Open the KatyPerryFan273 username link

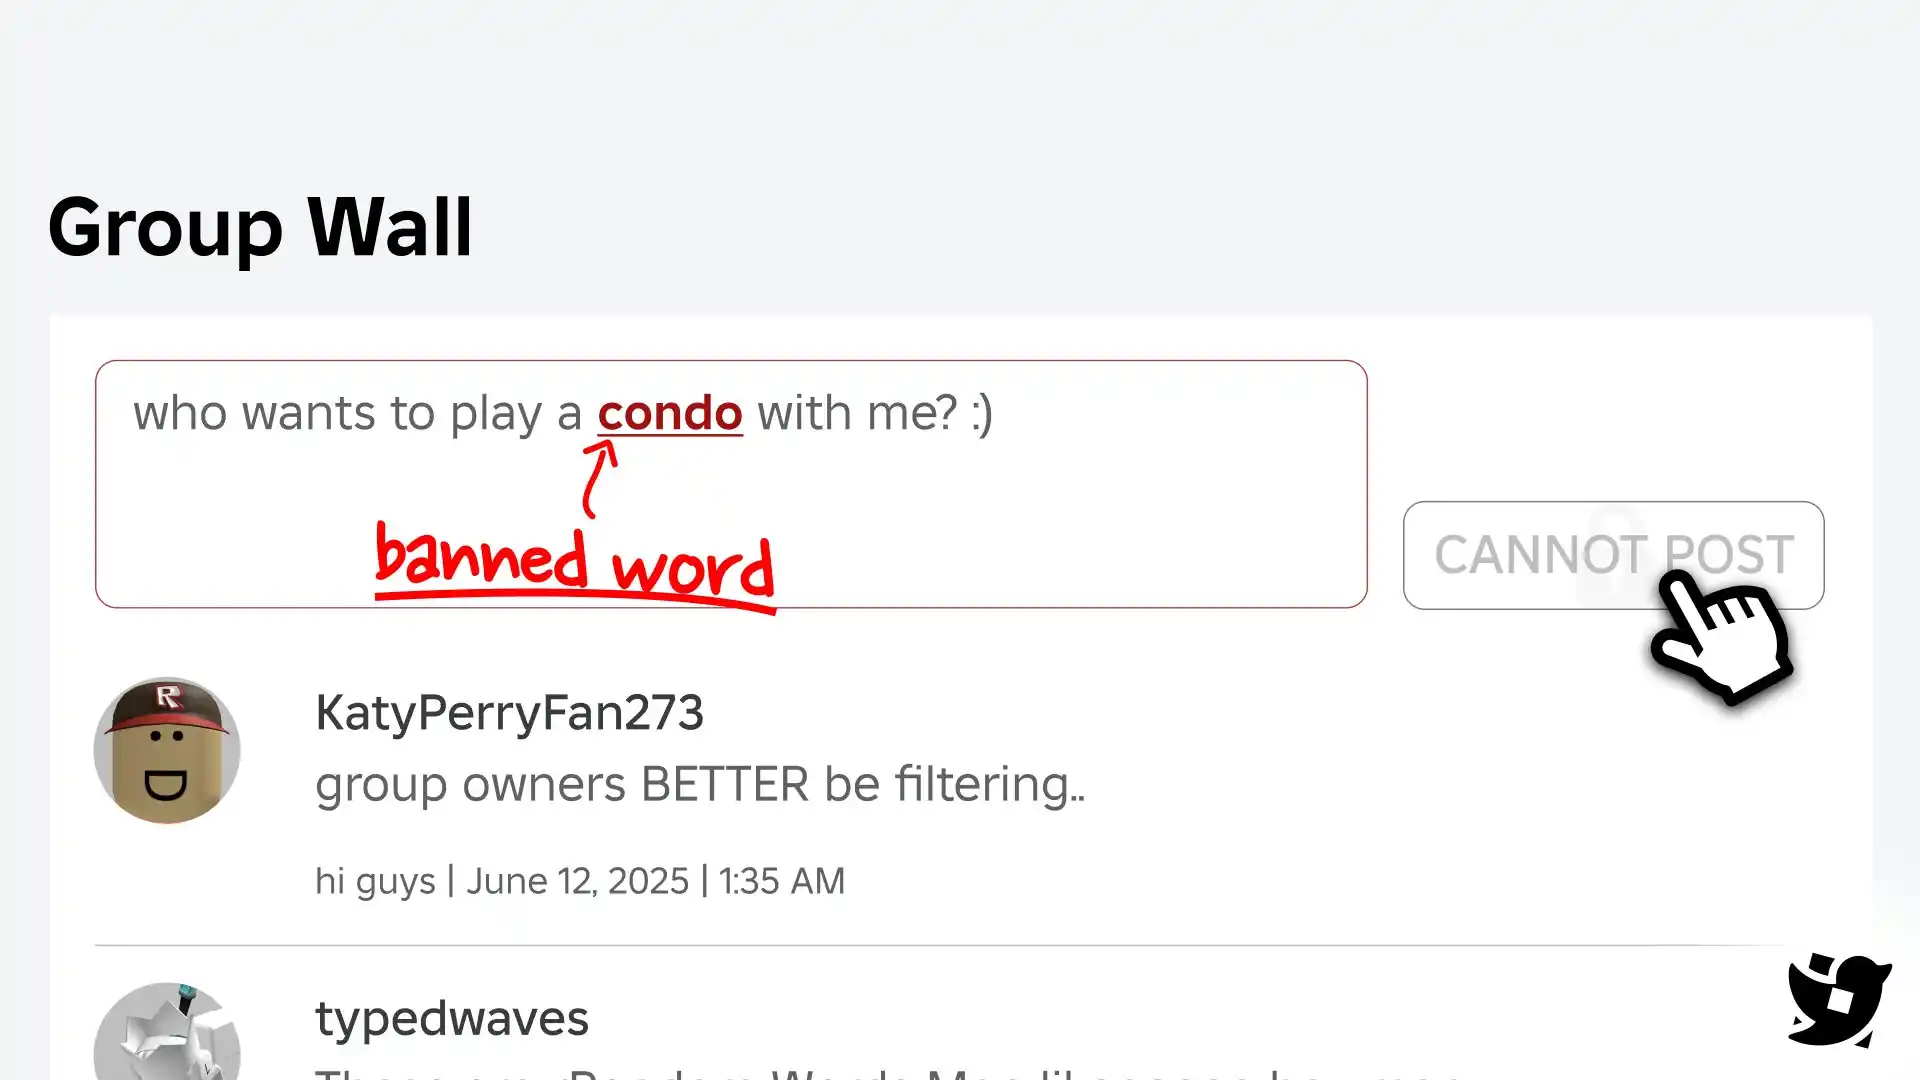click(509, 713)
